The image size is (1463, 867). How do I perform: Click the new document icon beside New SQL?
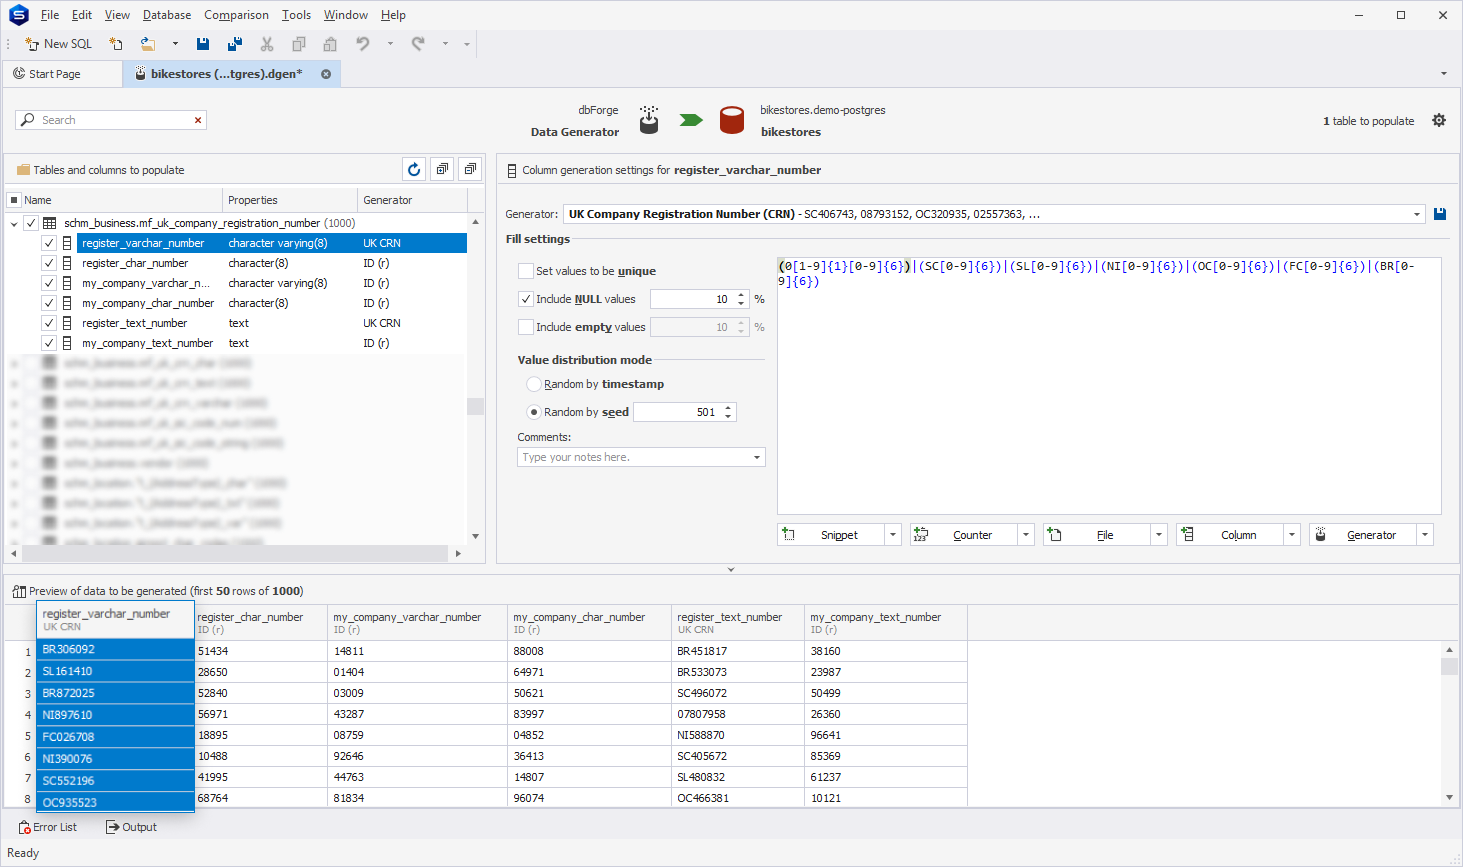116,44
